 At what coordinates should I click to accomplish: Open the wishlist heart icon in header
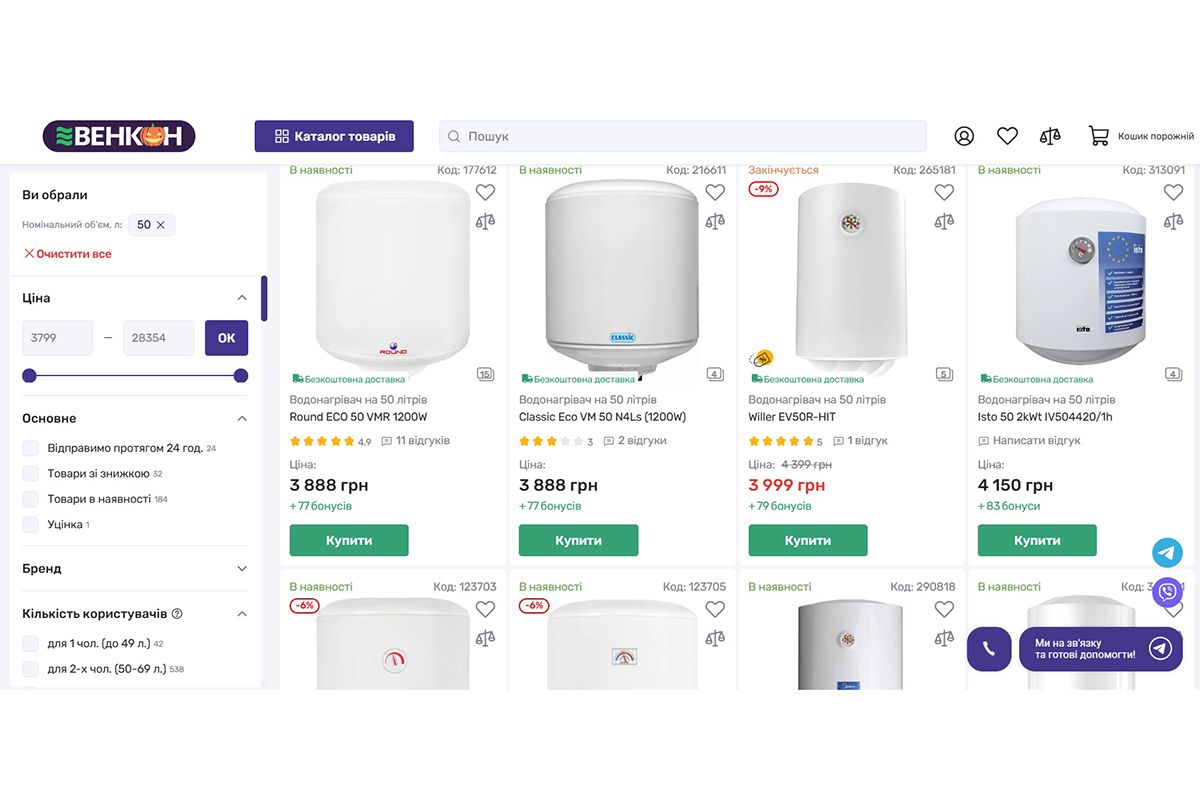tap(1007, 136)
